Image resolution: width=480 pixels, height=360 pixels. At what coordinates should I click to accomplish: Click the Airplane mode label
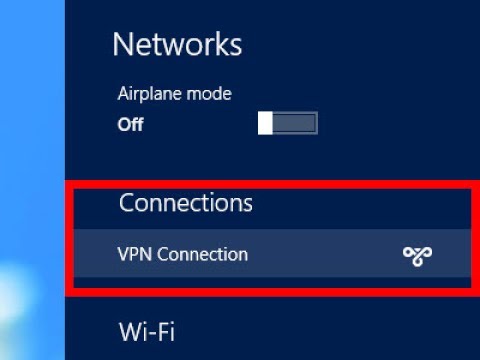174,94
